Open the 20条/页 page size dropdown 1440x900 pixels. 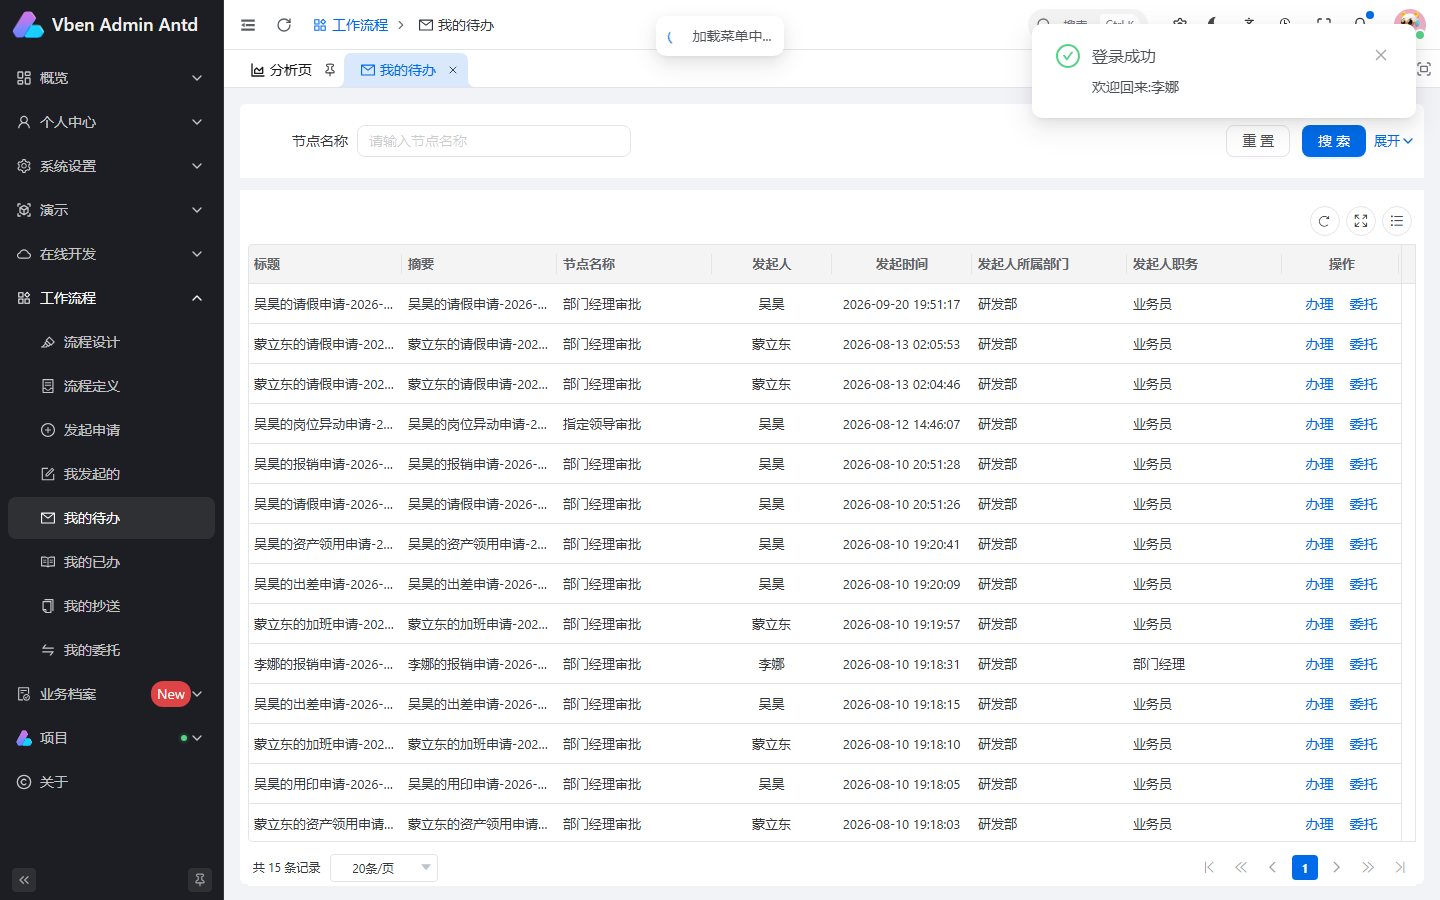tap(384, 868)
